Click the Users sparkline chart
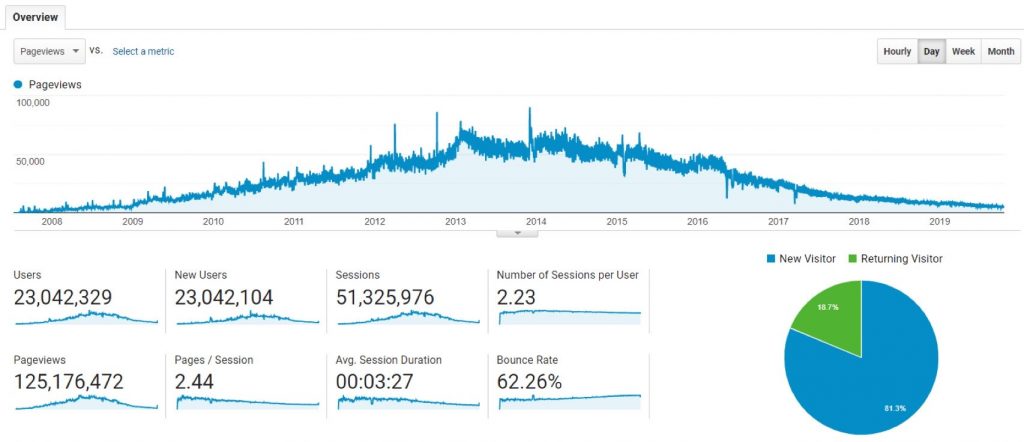This screenshot has height=442, width=1024. 85,317
